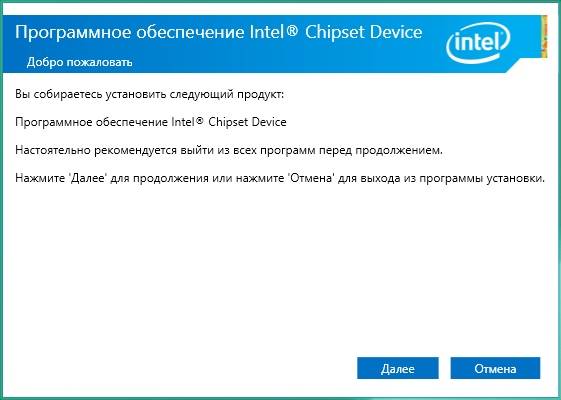The image size is (561, 400).
Task: Click the registered trademark symbol in the header title
Action: 292,31
